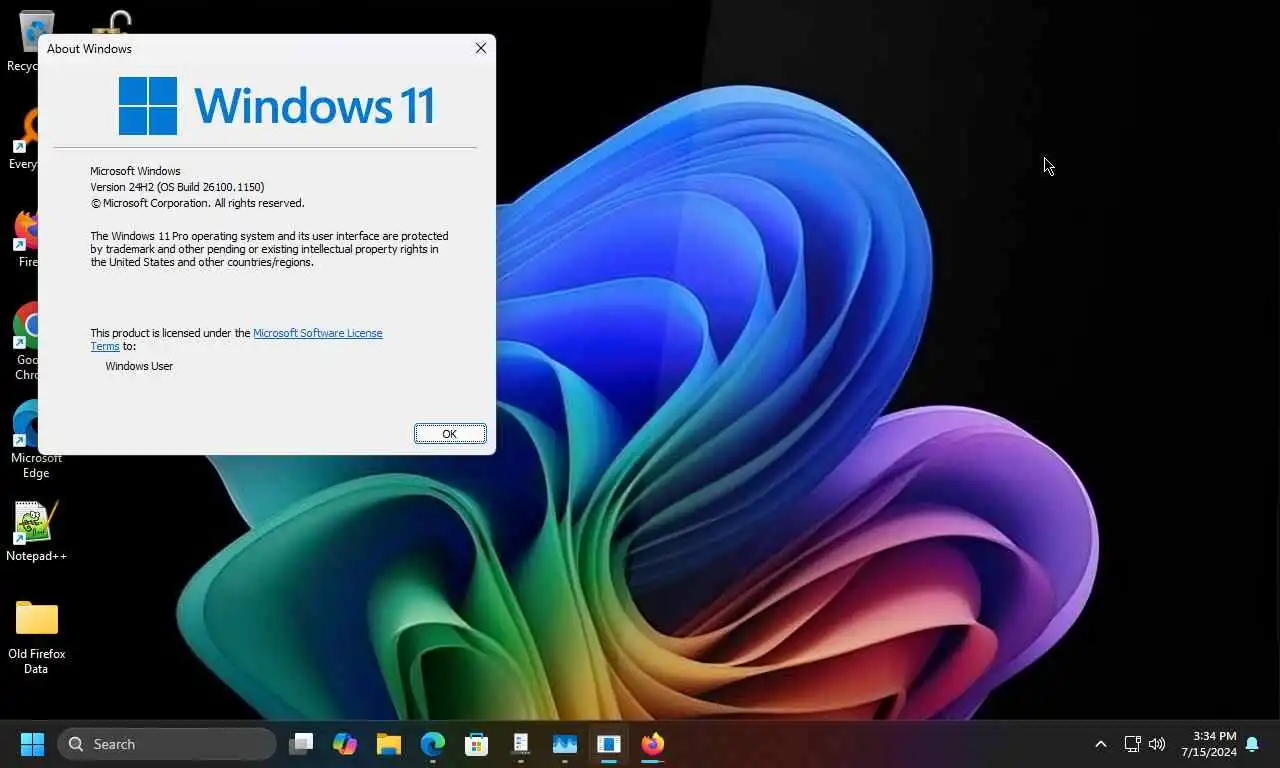This screenshot has height=768, width=1280.
Task: Open the notification bell
Action: click(x=1252, y=744)
